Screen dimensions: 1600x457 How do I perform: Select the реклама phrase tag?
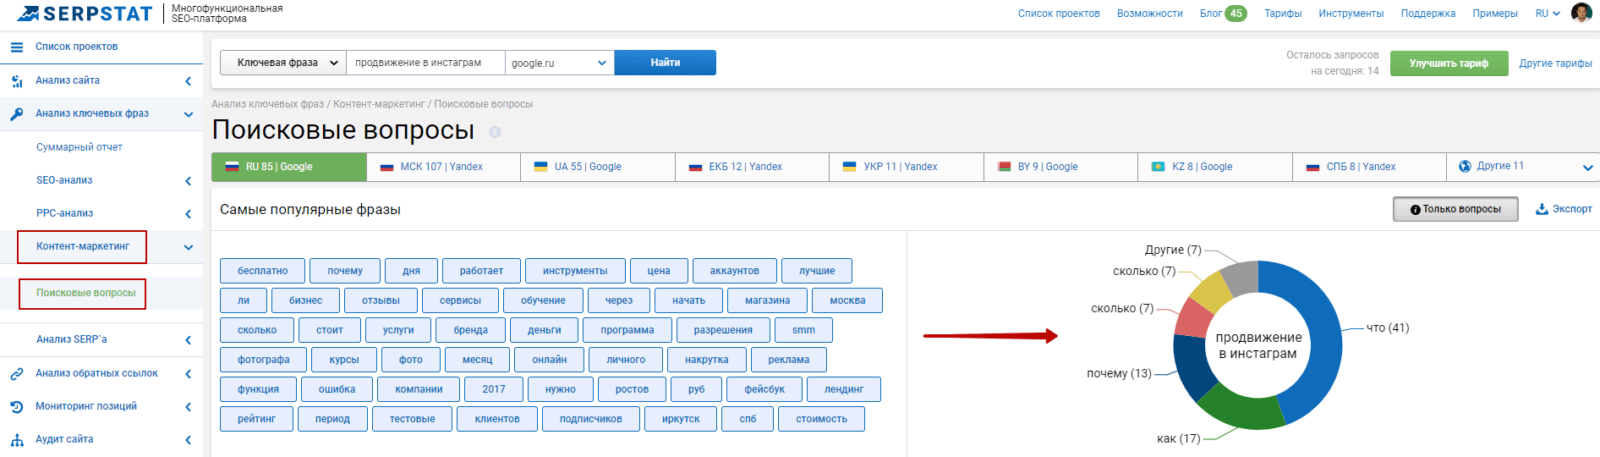[x=789, y=359]
